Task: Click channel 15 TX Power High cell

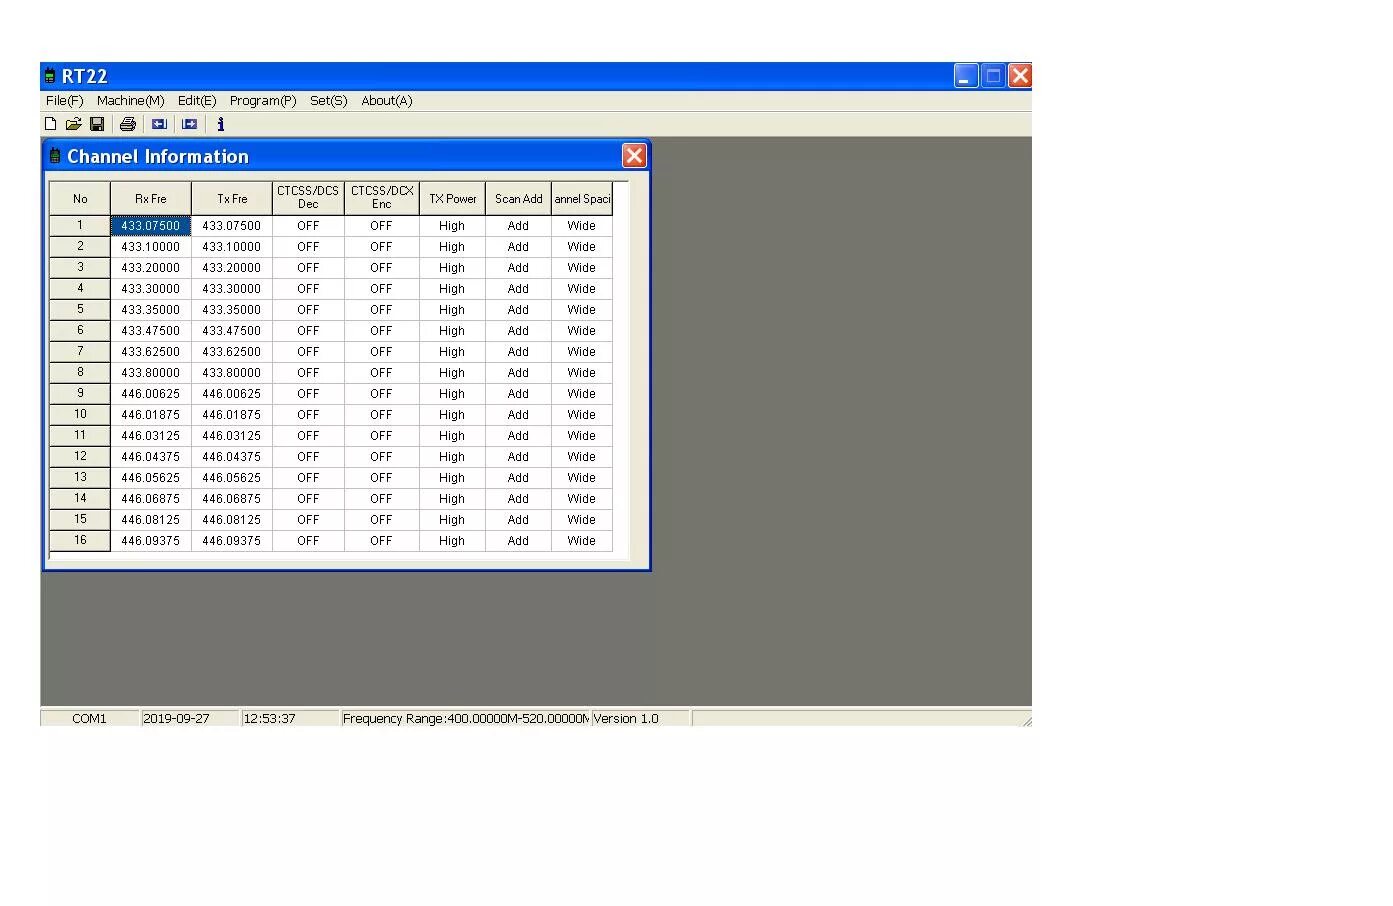Action: 453,520
